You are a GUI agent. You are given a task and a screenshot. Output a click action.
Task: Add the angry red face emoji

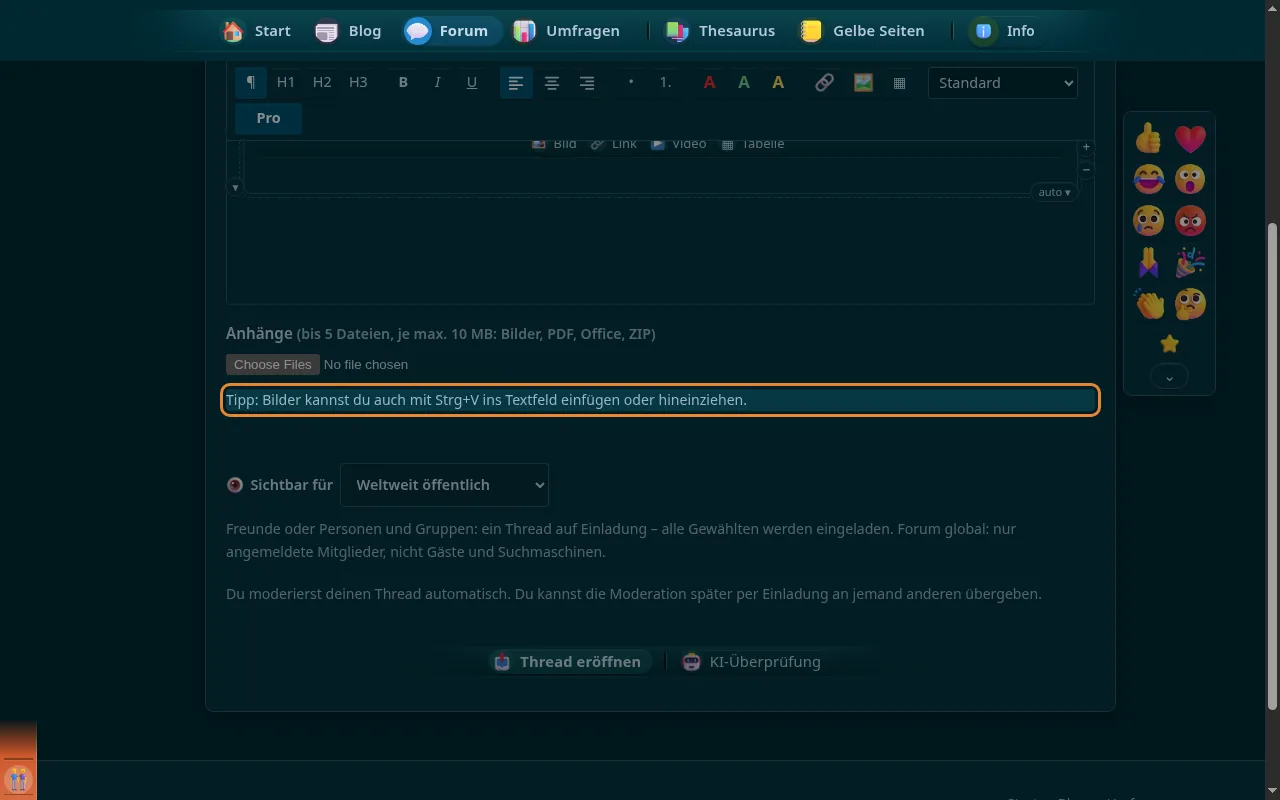pyautogui.click(x=1190, y=220)
